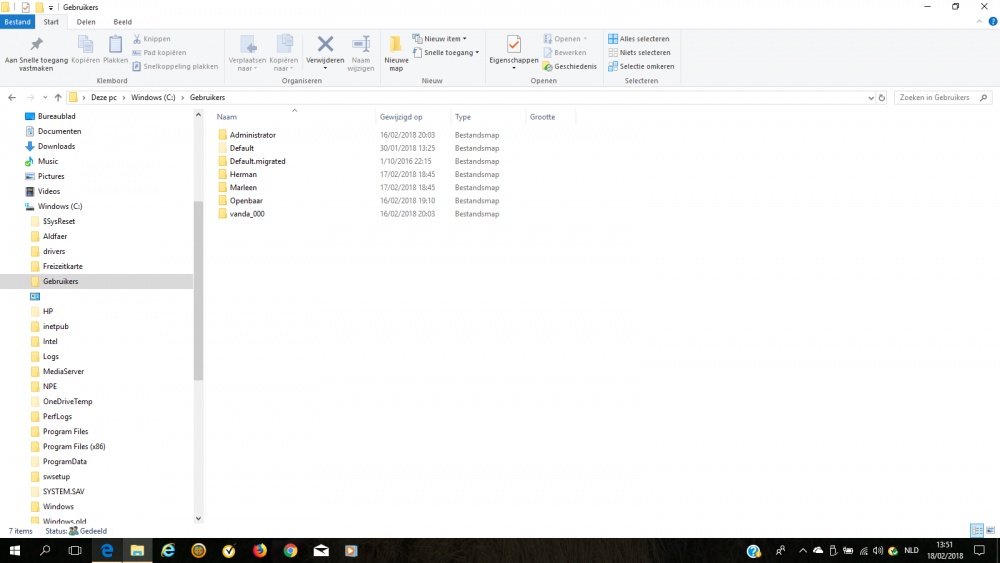Click Nieuwe map icon in ribbon
The image size is (1000, 563).
point(395,51)
